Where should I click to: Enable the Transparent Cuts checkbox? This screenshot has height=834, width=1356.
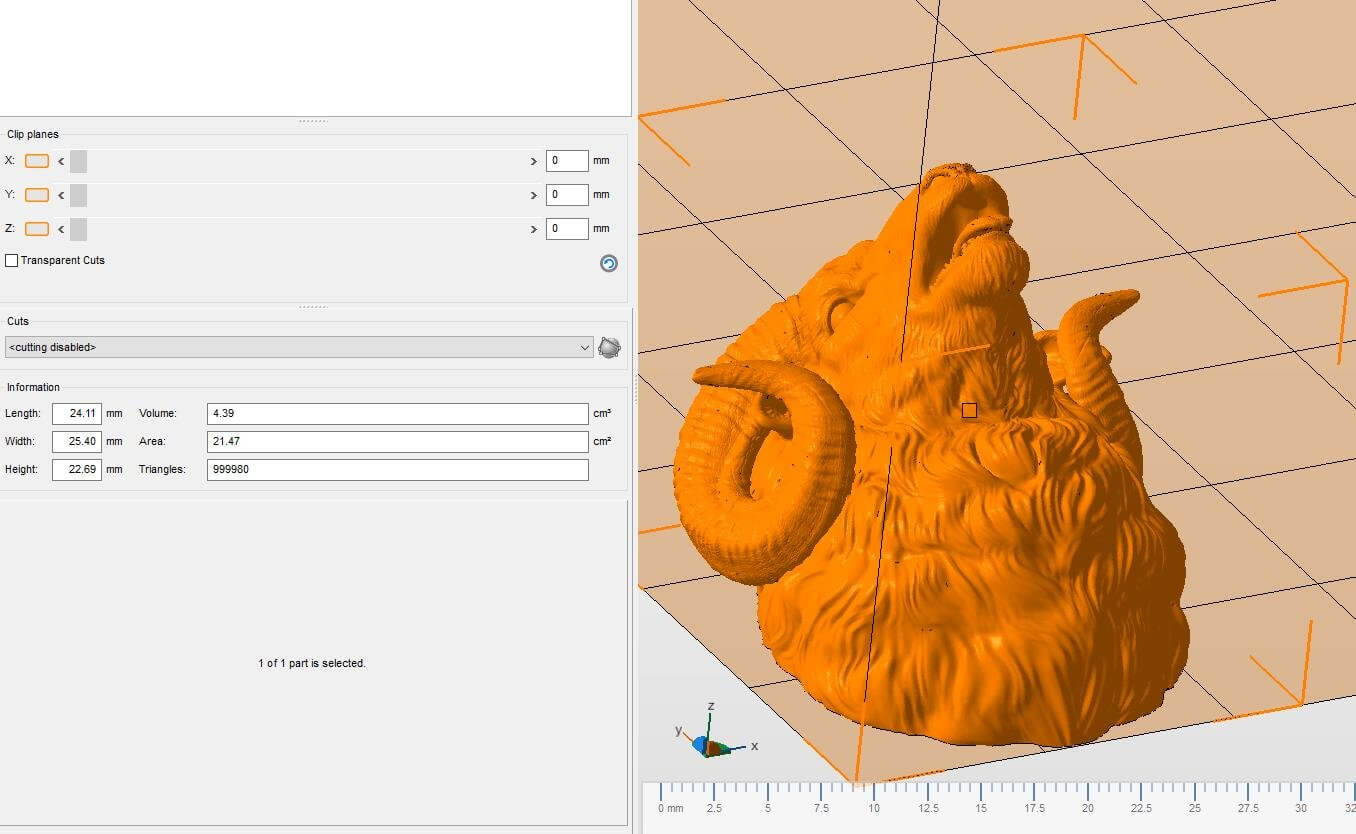pos(12,261)
